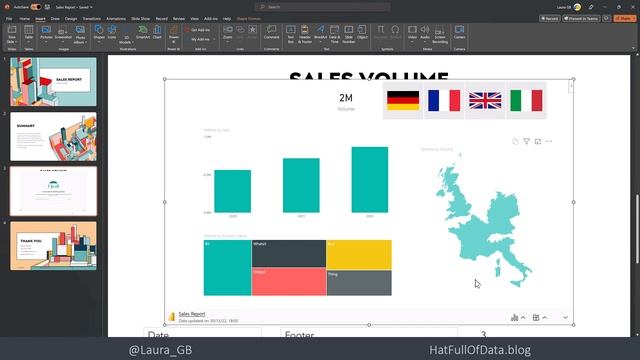The width and height of the screenshot is (640, 360).
Task: Insert a Text Box
Action: coord(291,34)
